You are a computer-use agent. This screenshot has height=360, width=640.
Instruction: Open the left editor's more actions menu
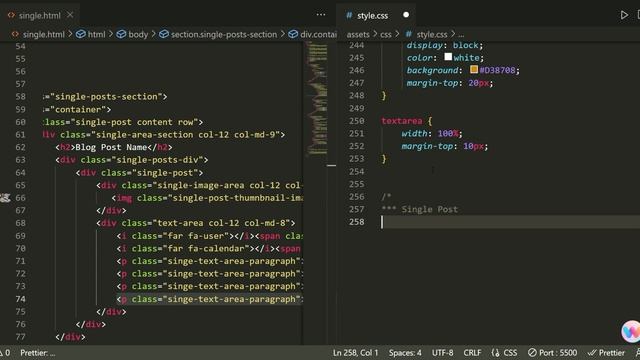321,15
